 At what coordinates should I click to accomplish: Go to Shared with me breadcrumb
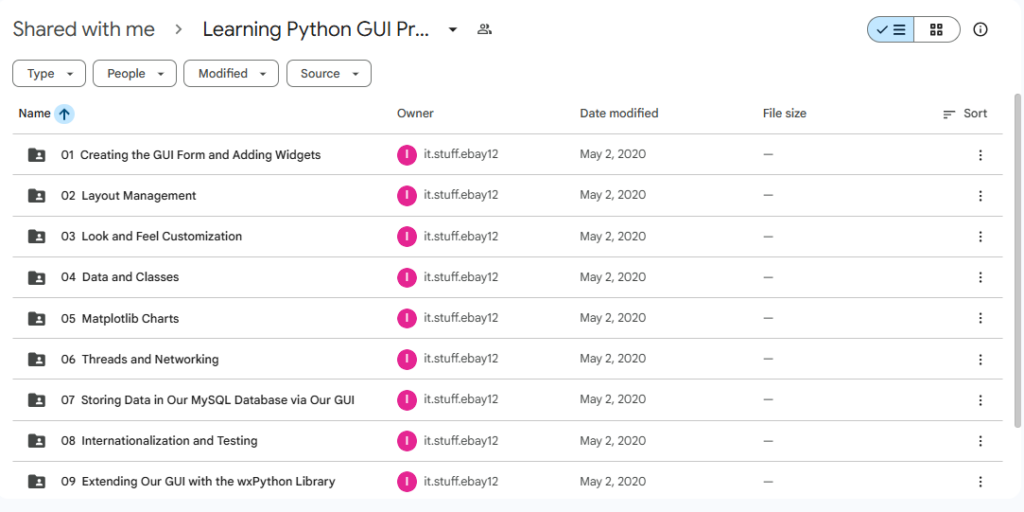[x=84, y=30]
